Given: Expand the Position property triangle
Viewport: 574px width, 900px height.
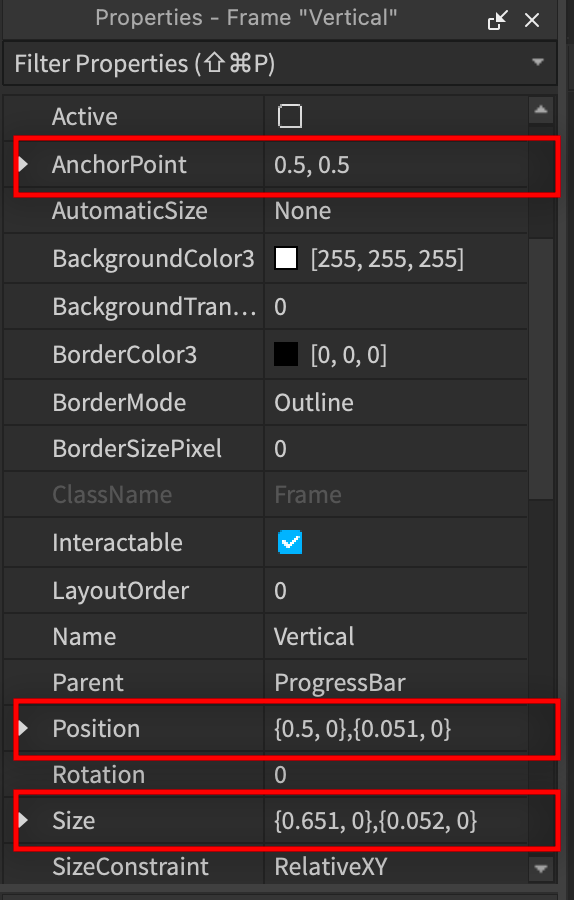Looking at the screenshot, I should (23, 728).
